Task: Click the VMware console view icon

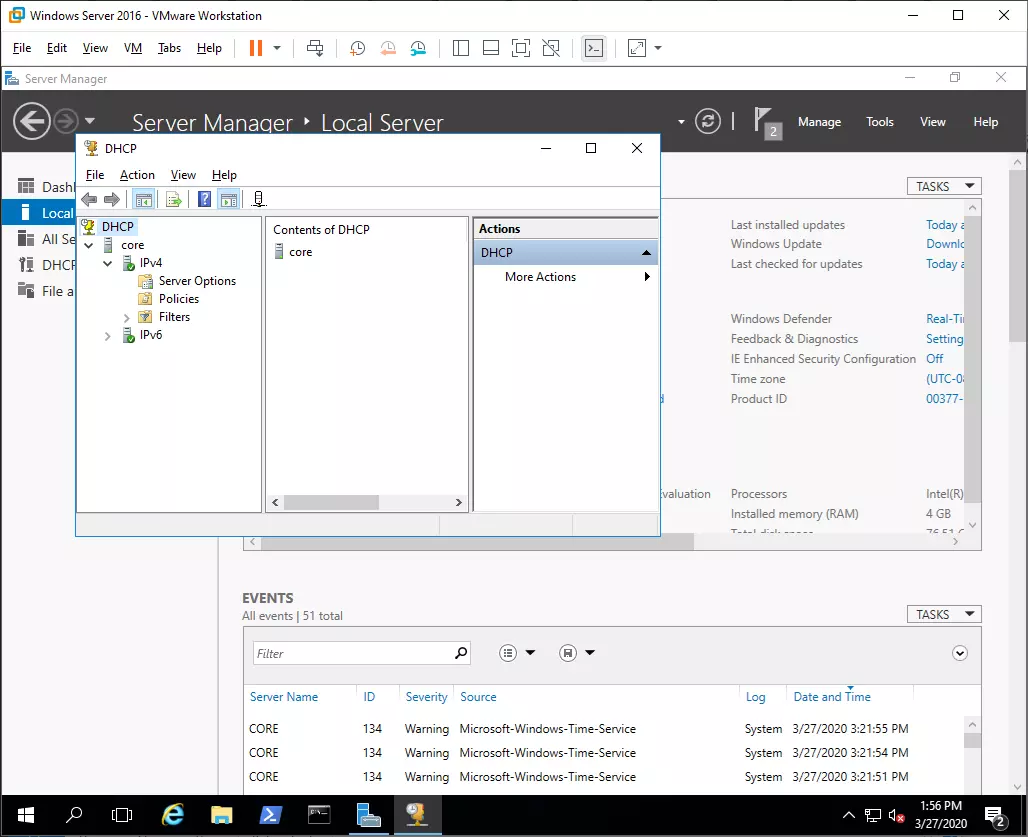Action: (x=594, y=48)
